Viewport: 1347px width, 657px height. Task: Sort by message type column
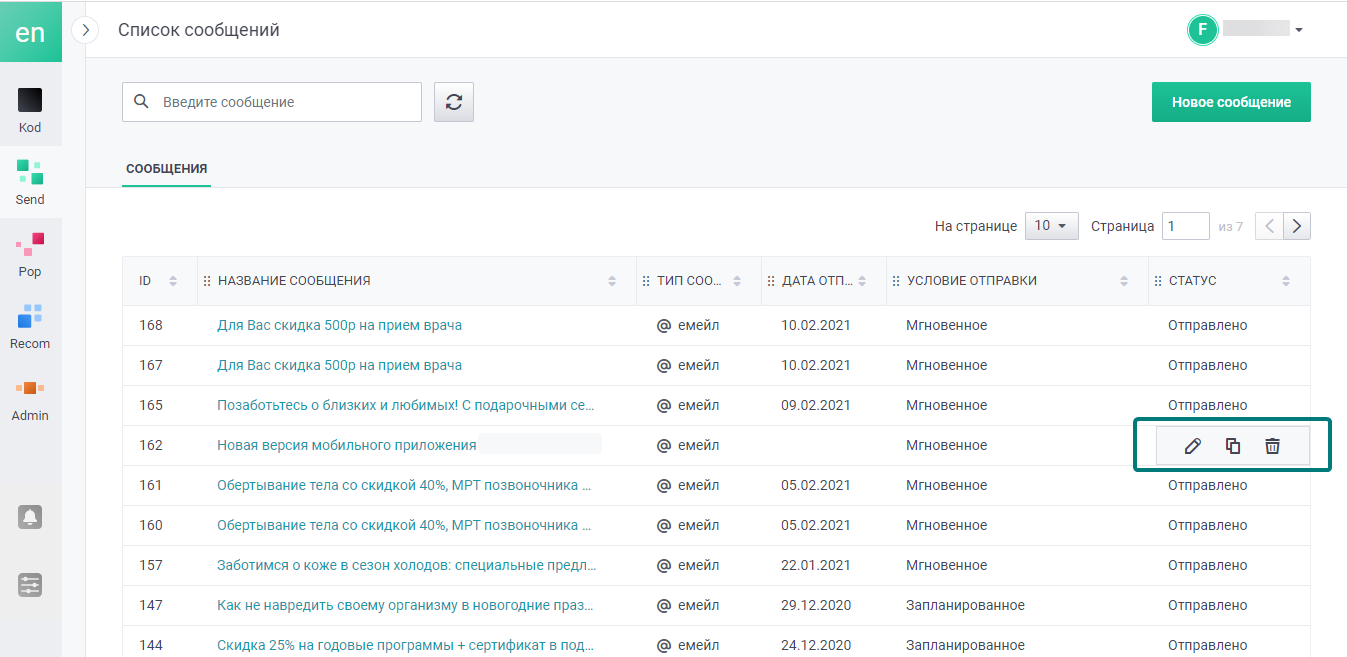(737, 281)
